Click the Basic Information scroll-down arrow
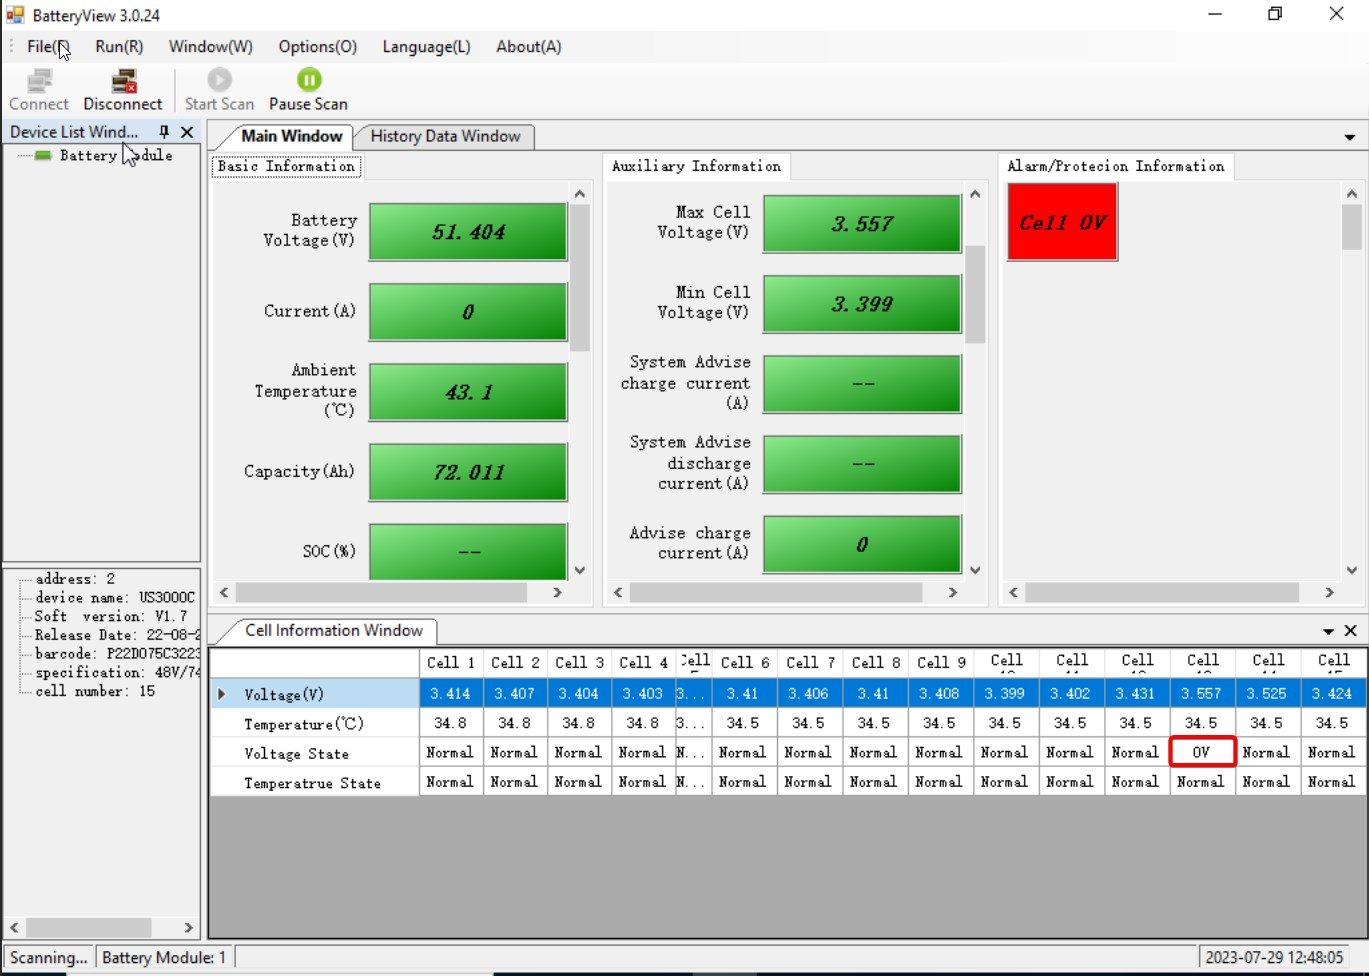The width and height of the screenshot is (1369, 976). (x=580, y=570)
